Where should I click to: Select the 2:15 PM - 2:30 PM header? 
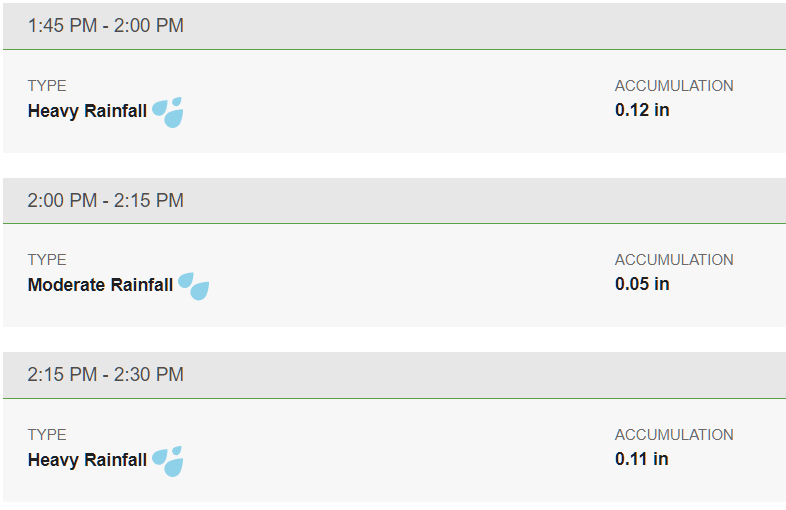point(395,375)
